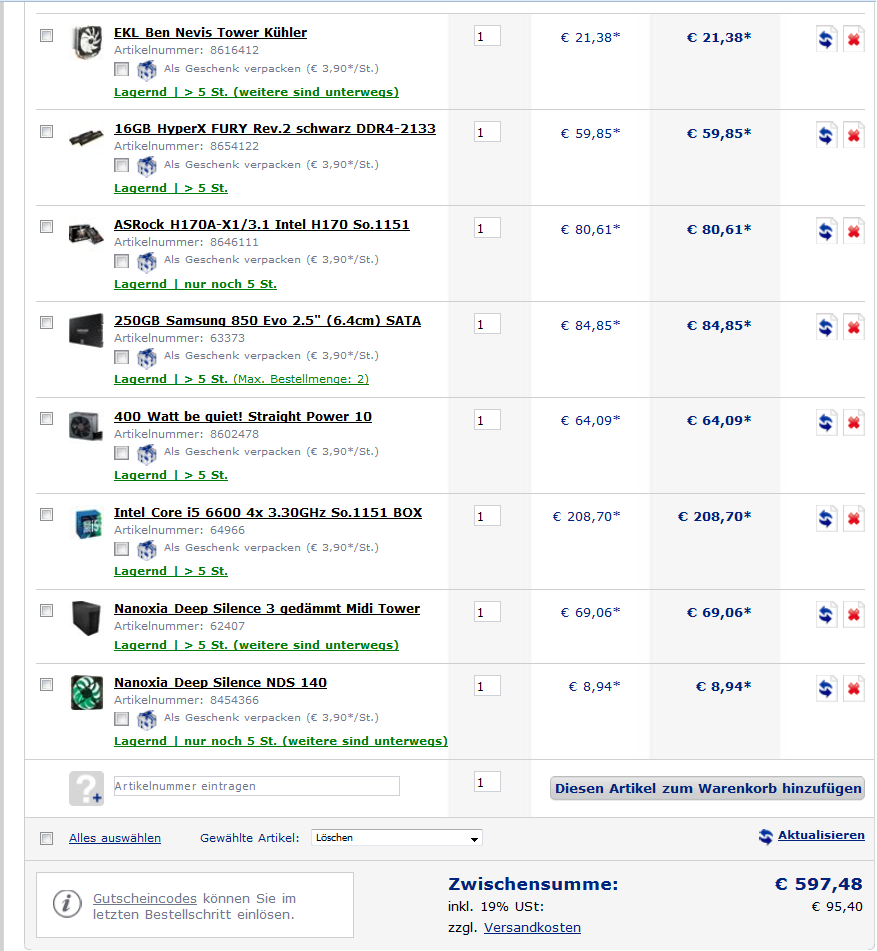Select Nanoxia Deep Silence 3 row checkbox
The image size is (877, 951).
pos(47,610)
